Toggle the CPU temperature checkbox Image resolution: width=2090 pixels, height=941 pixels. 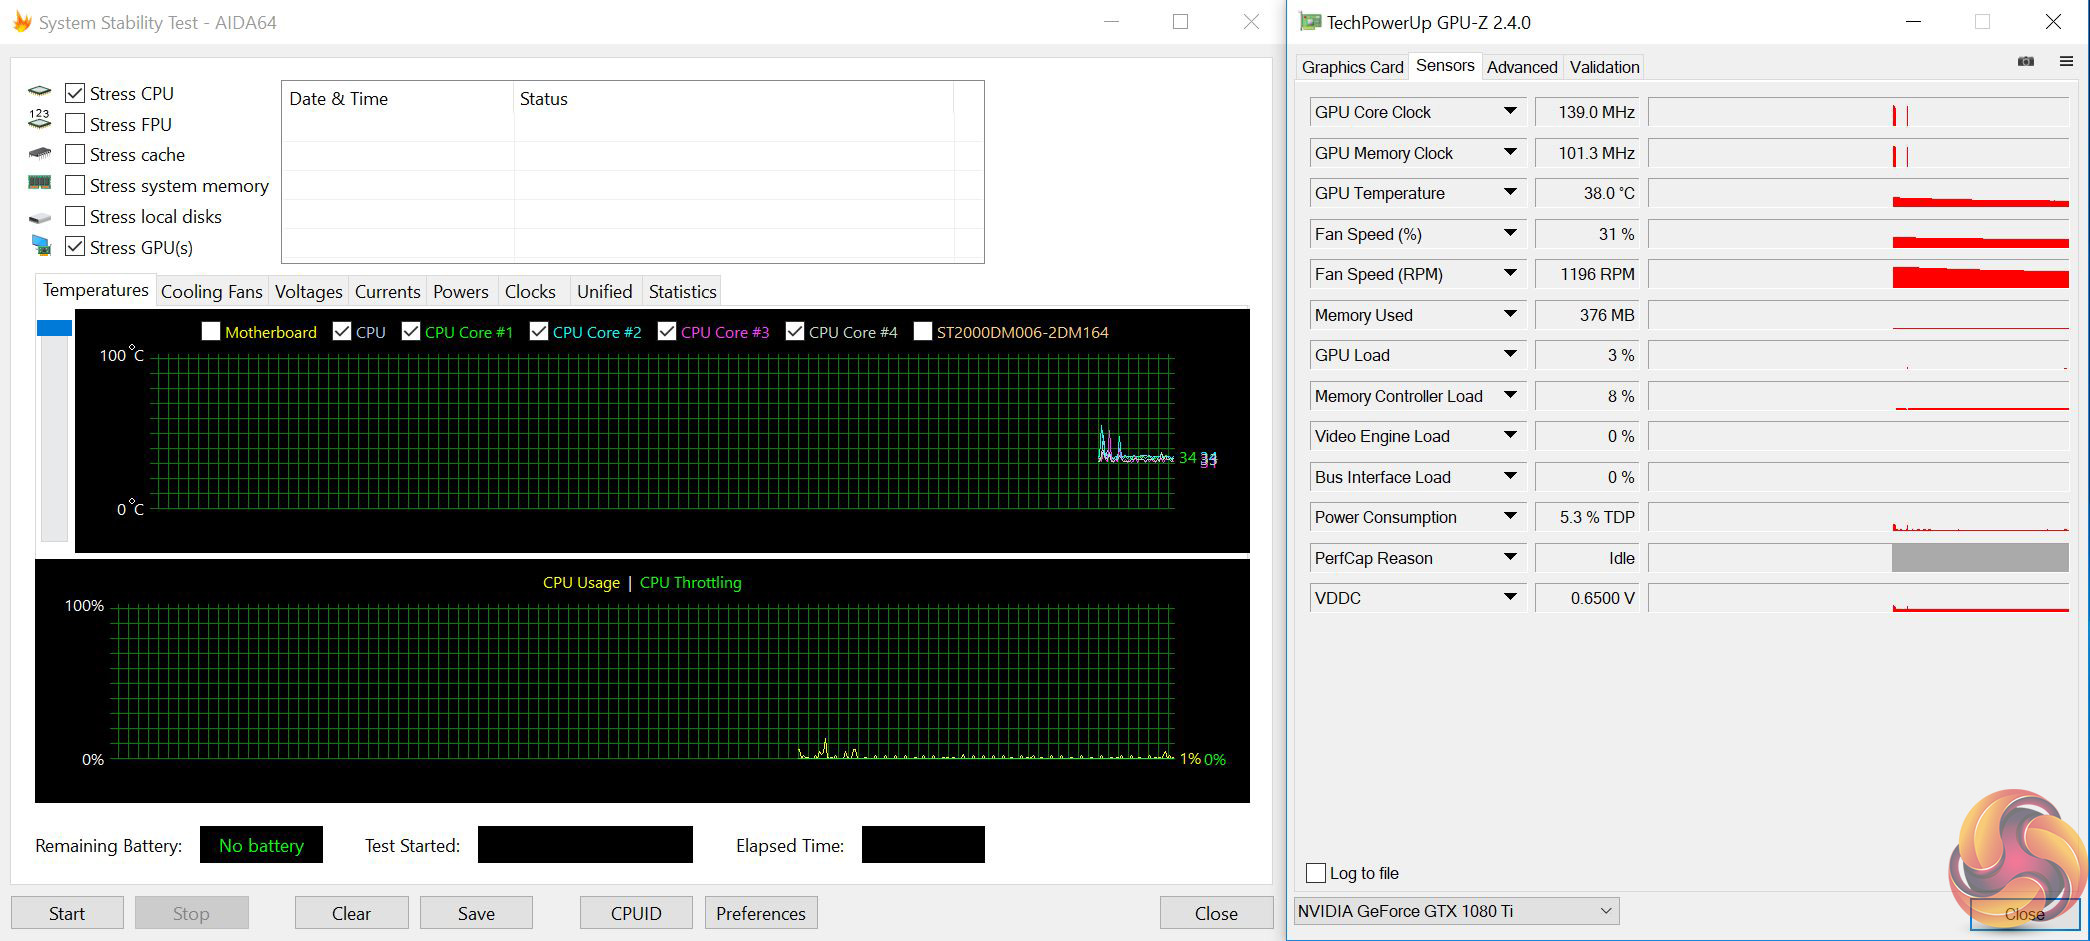pos(341,331)
